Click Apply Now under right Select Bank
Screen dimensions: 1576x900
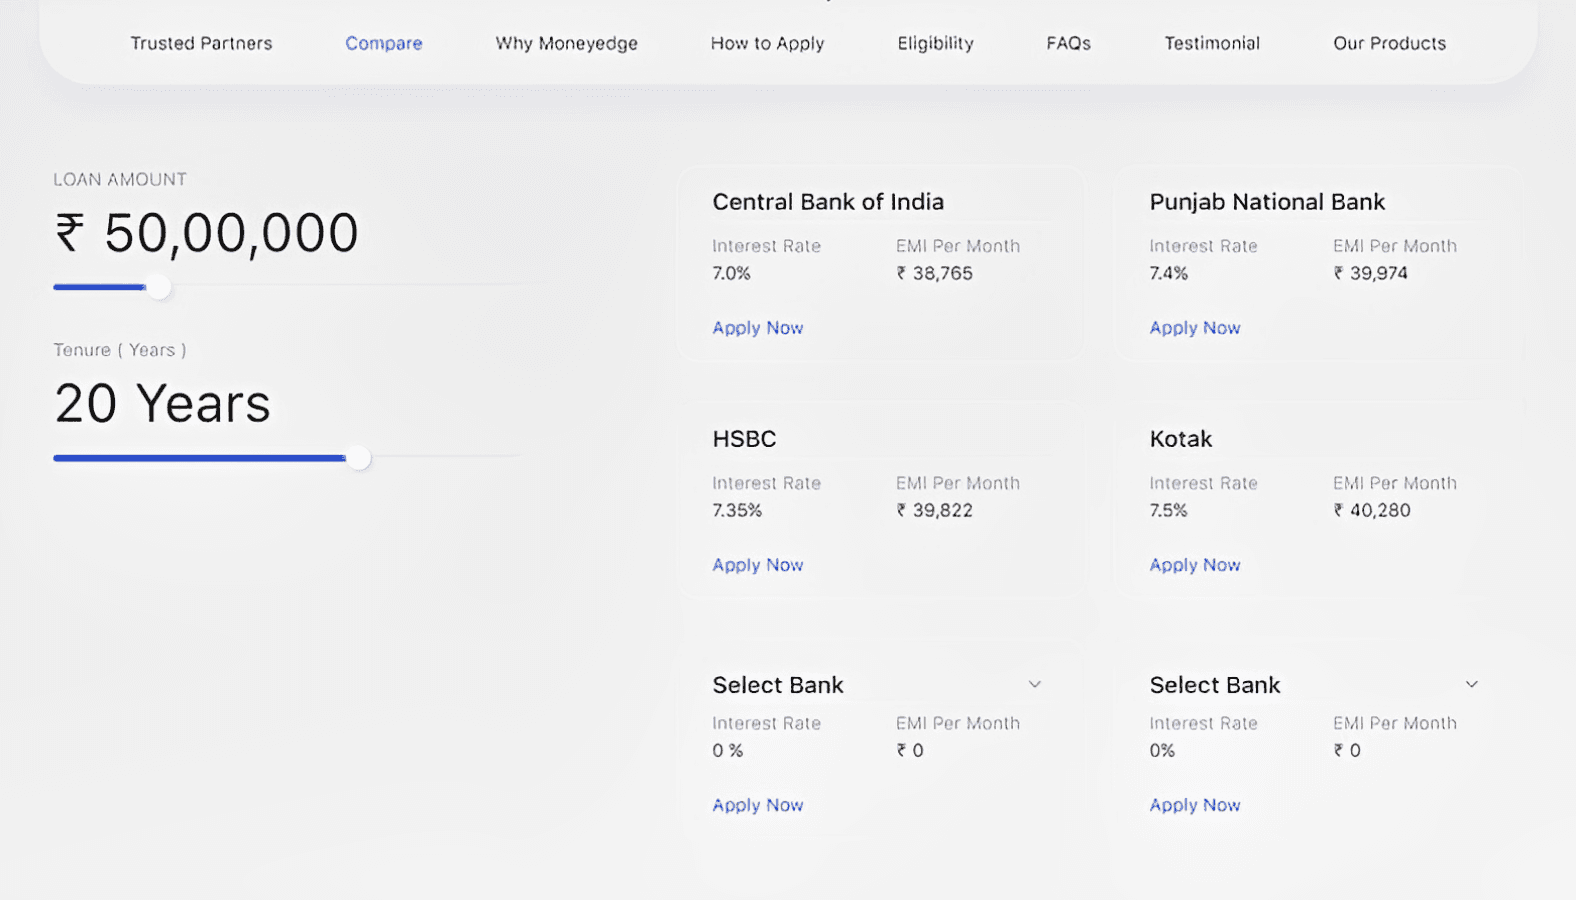click(x=1194, y=805)
